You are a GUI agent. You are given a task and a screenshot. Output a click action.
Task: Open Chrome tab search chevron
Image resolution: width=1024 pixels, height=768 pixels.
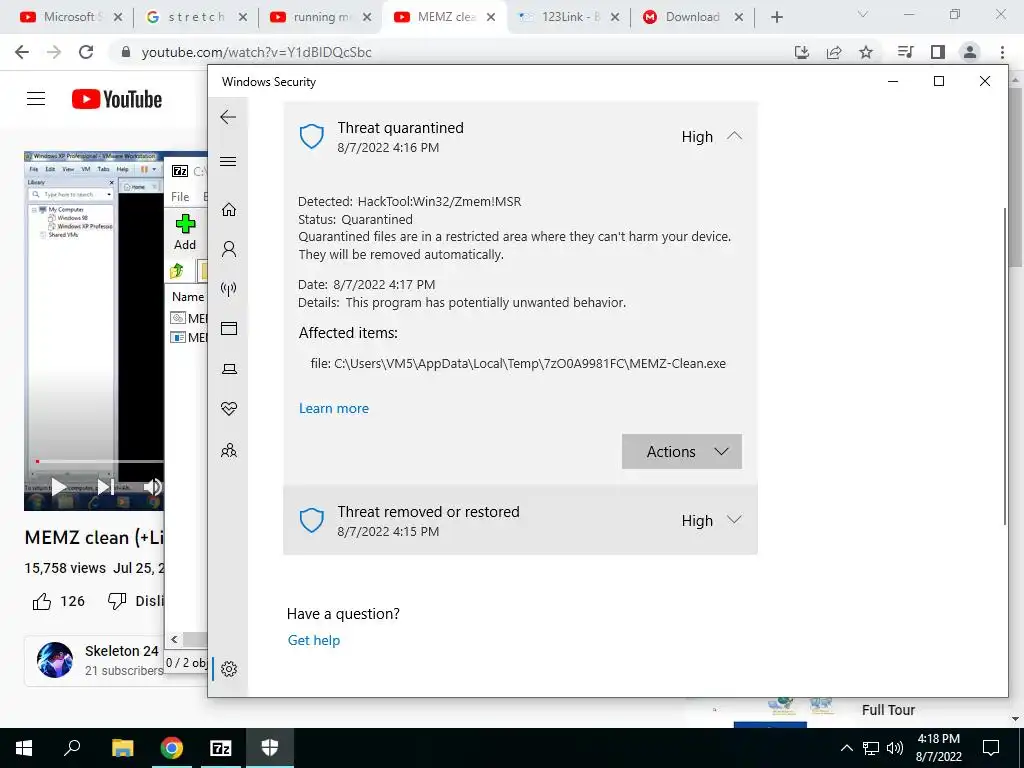click(863, 14)
